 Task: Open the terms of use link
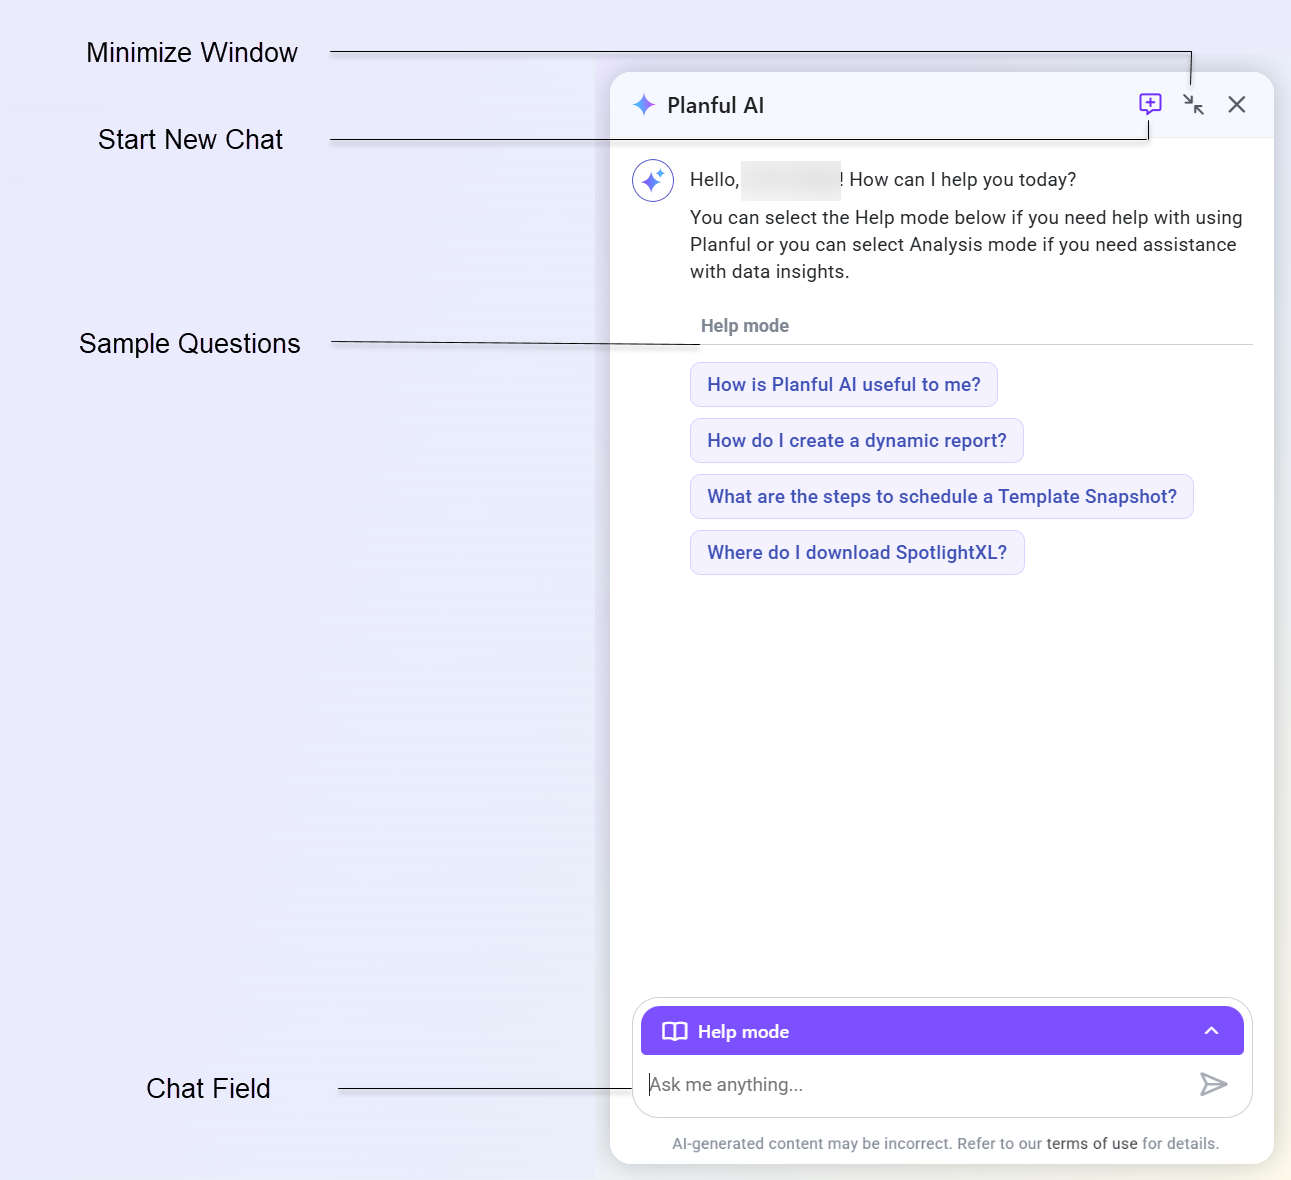click(x=1092, y=1144)
